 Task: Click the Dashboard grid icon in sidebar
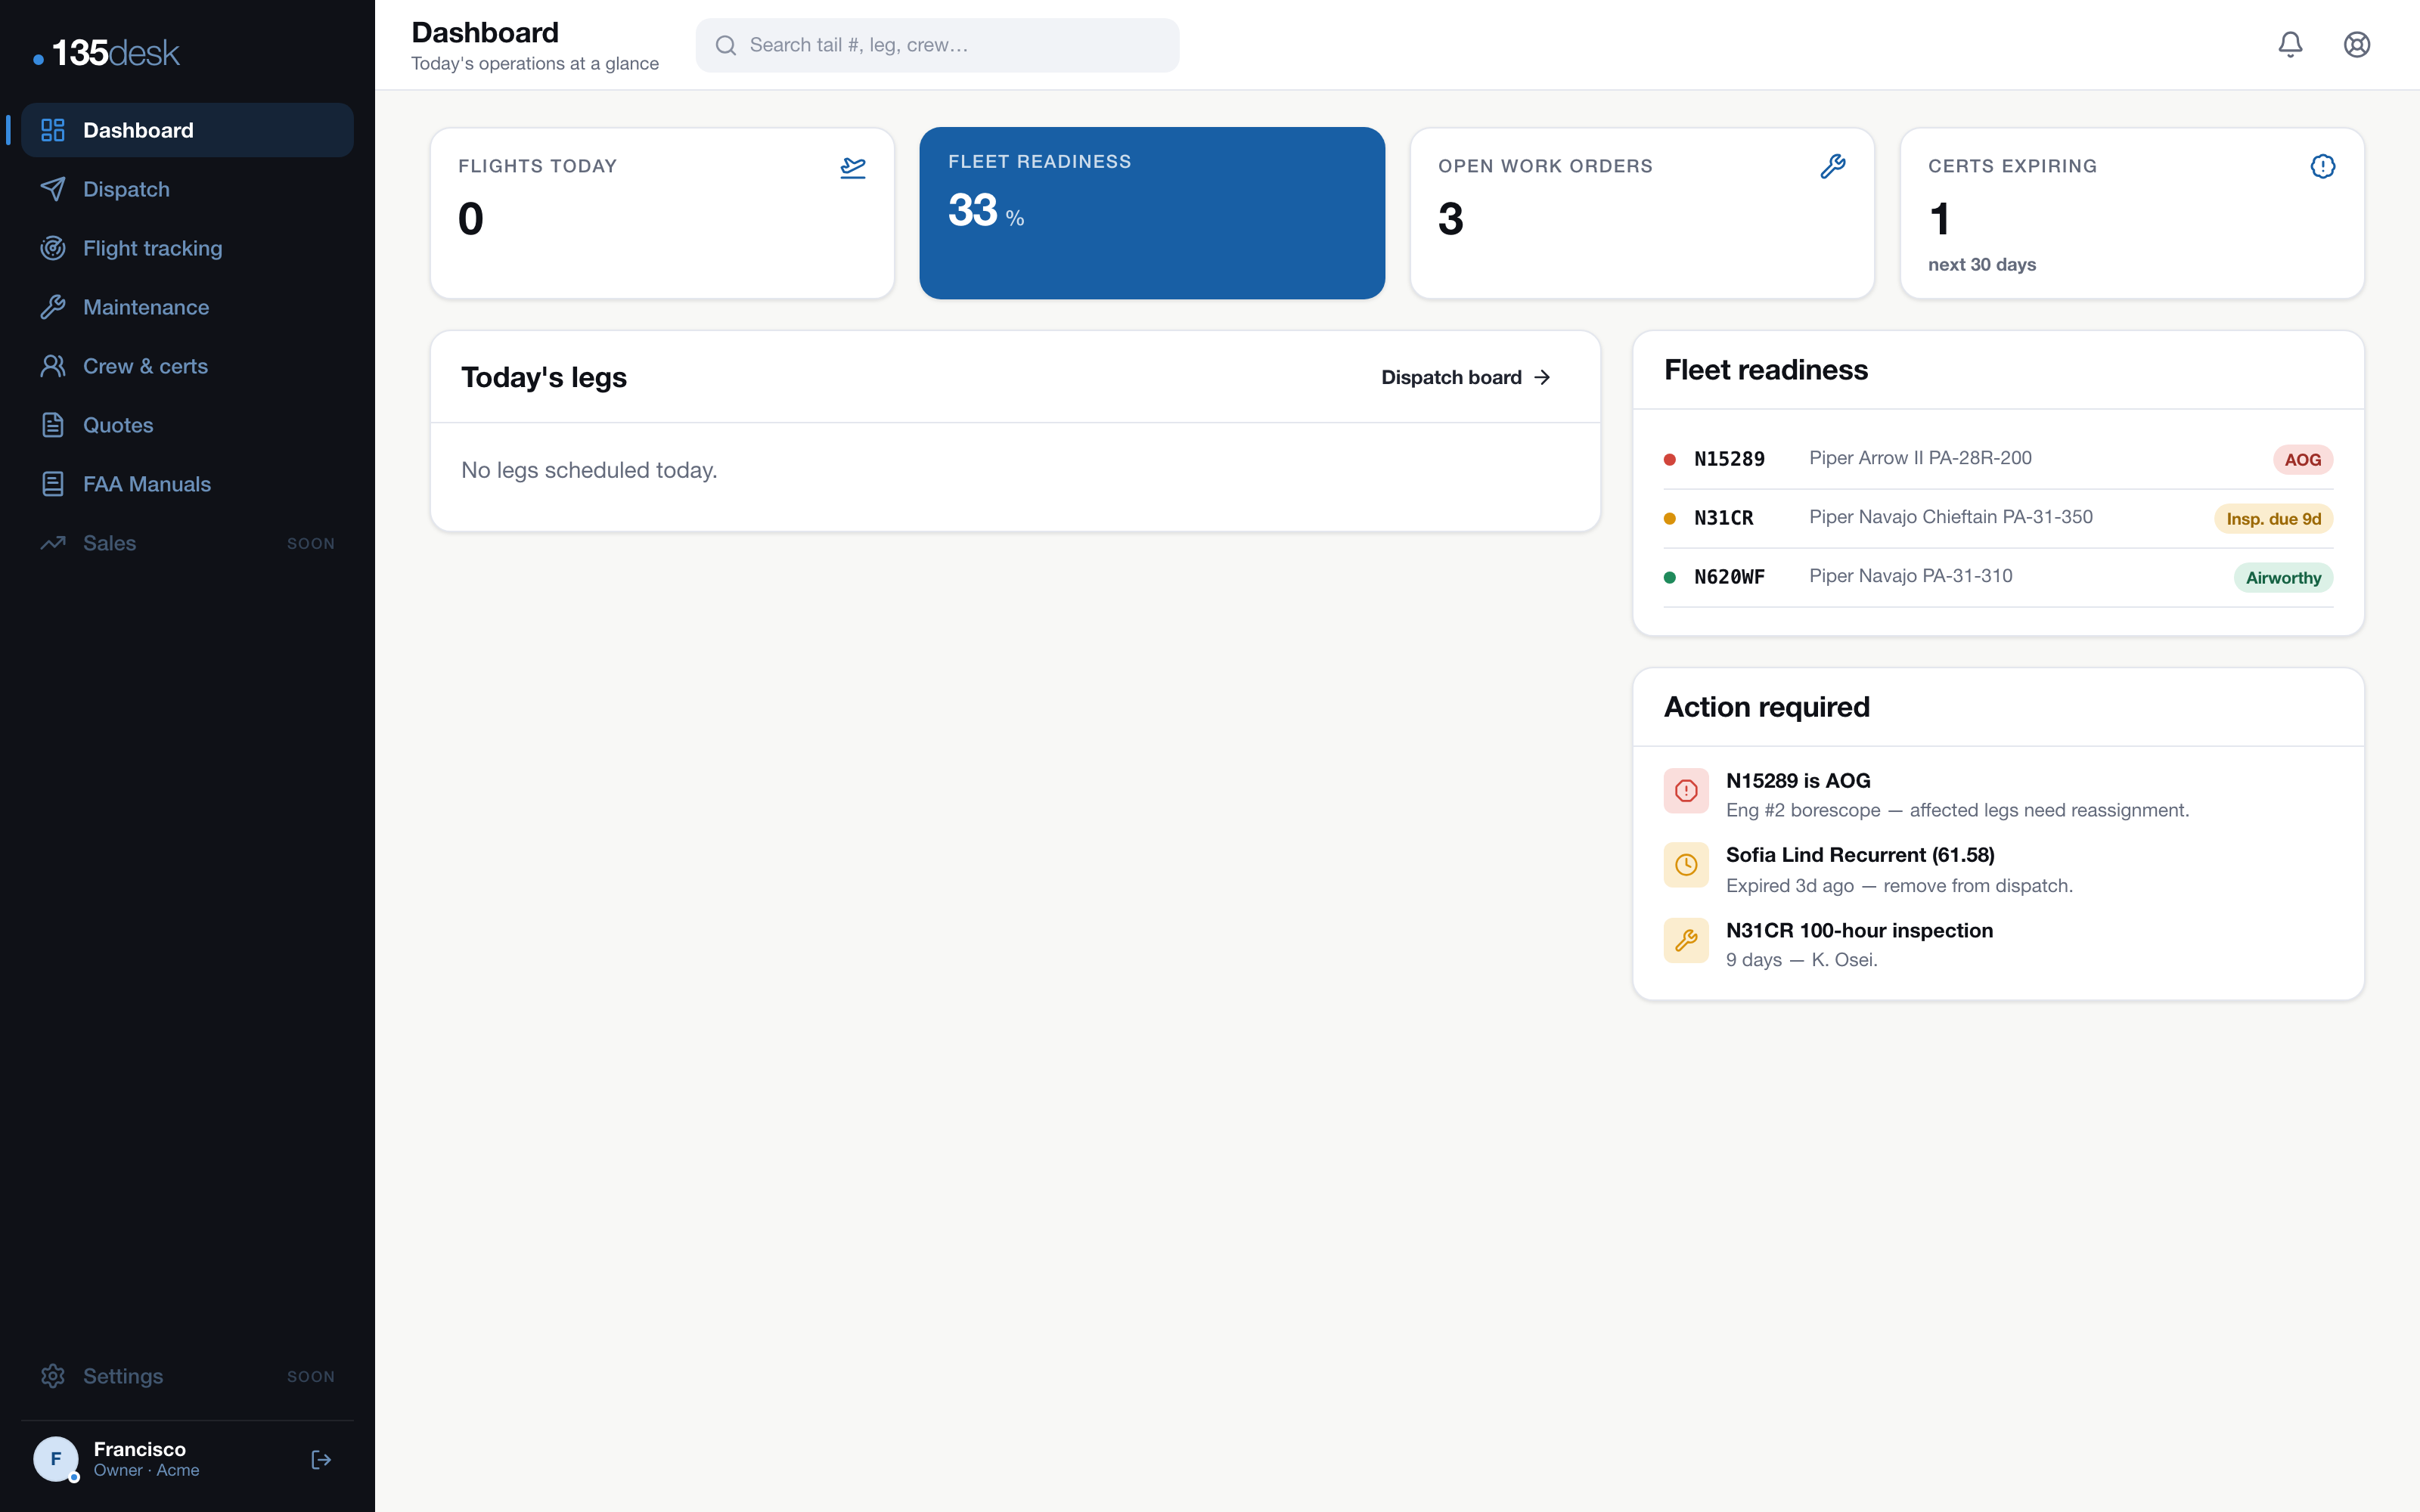point(53,130)
